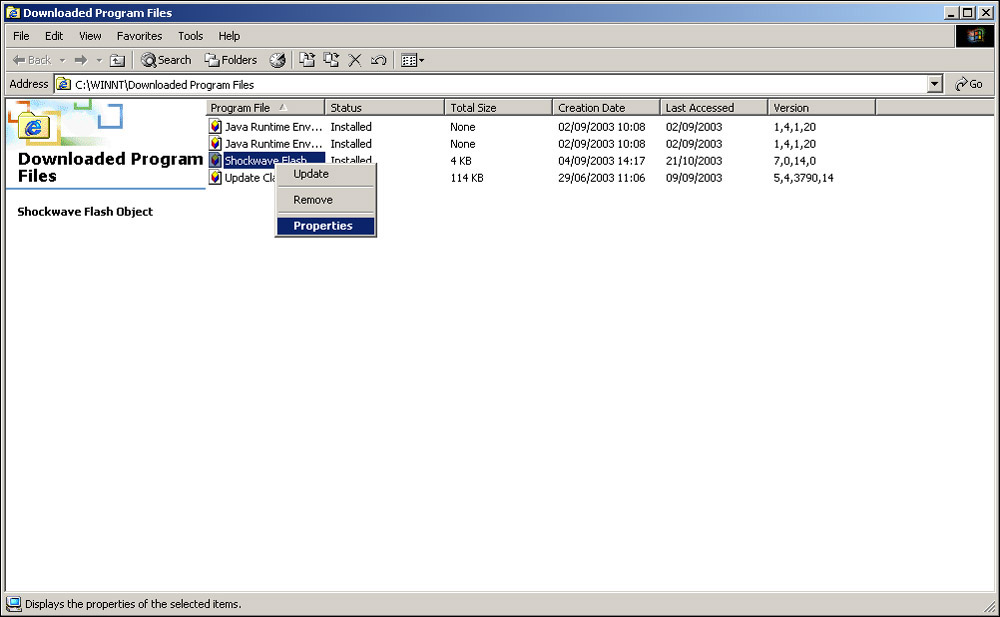Open the Forward history dropdown arrow
The height and width of the screenshot is (617, 1000).
pos(99,60)
